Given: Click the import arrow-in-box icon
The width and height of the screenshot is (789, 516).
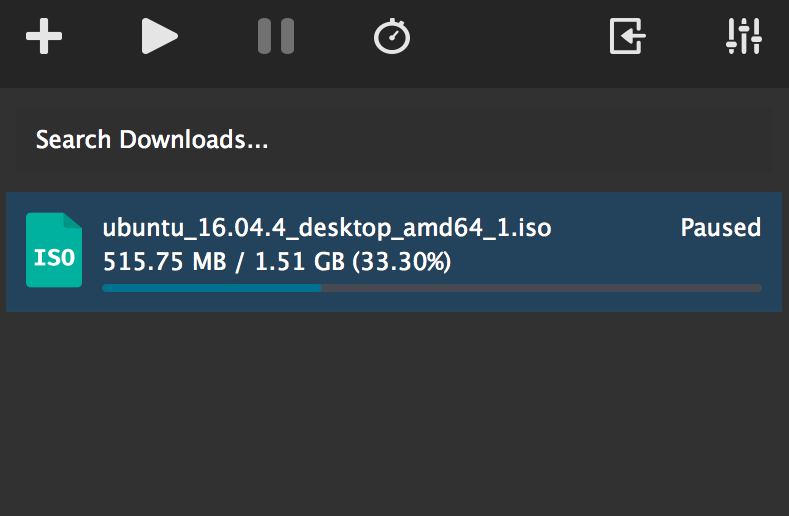Looking at the screenshot, I should point(628,38).
